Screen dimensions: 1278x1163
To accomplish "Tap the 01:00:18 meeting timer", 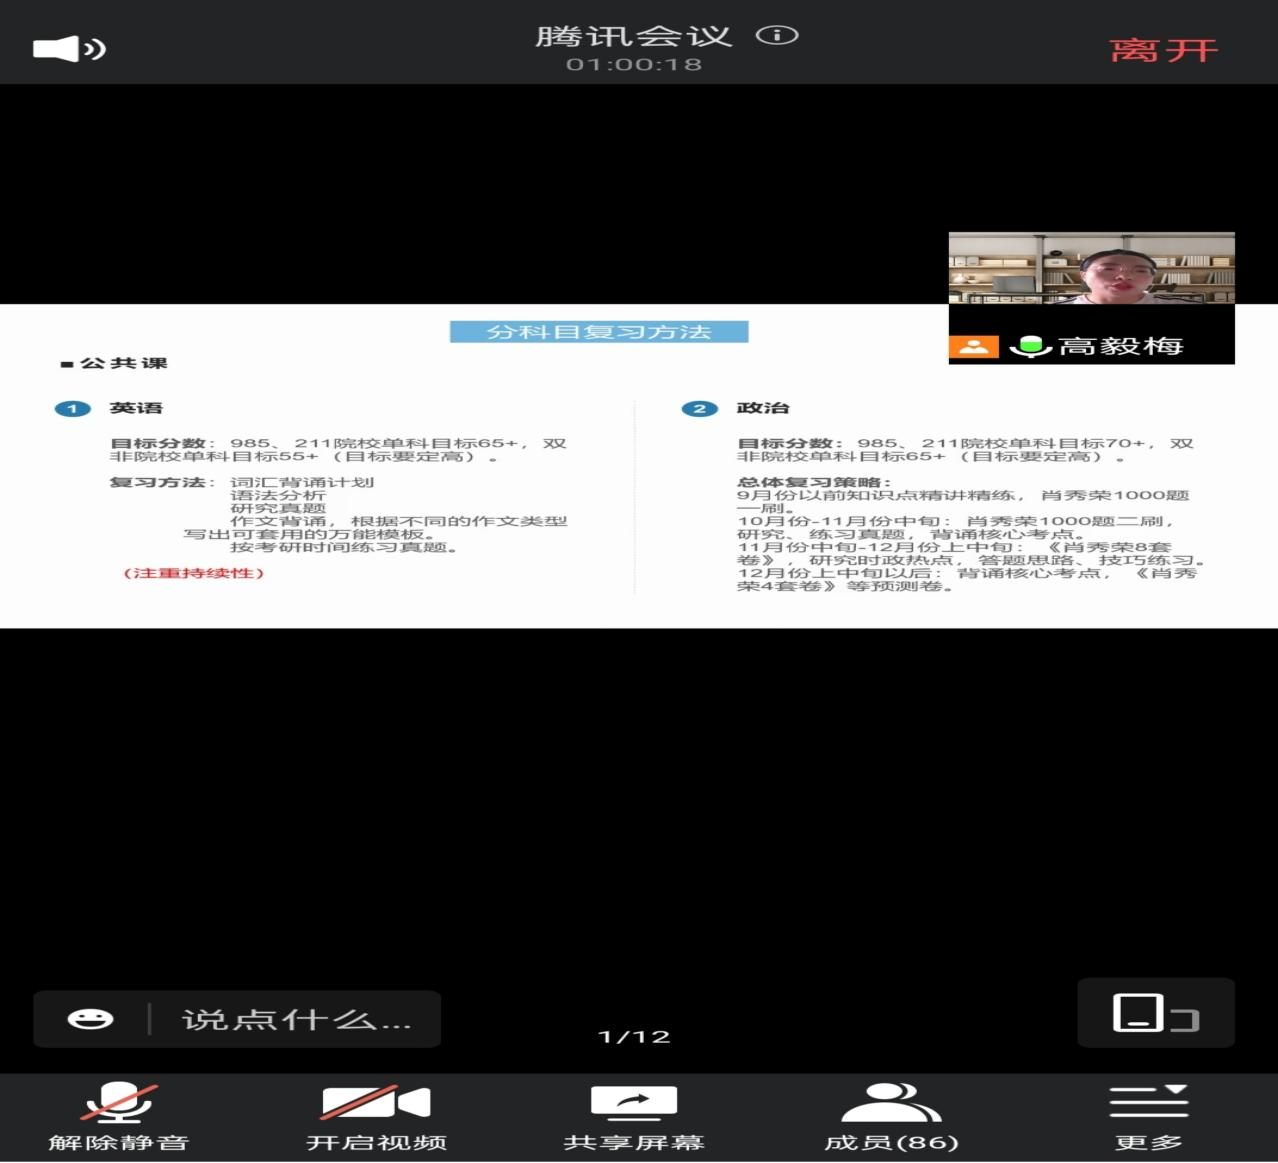I will pos(634,65).
